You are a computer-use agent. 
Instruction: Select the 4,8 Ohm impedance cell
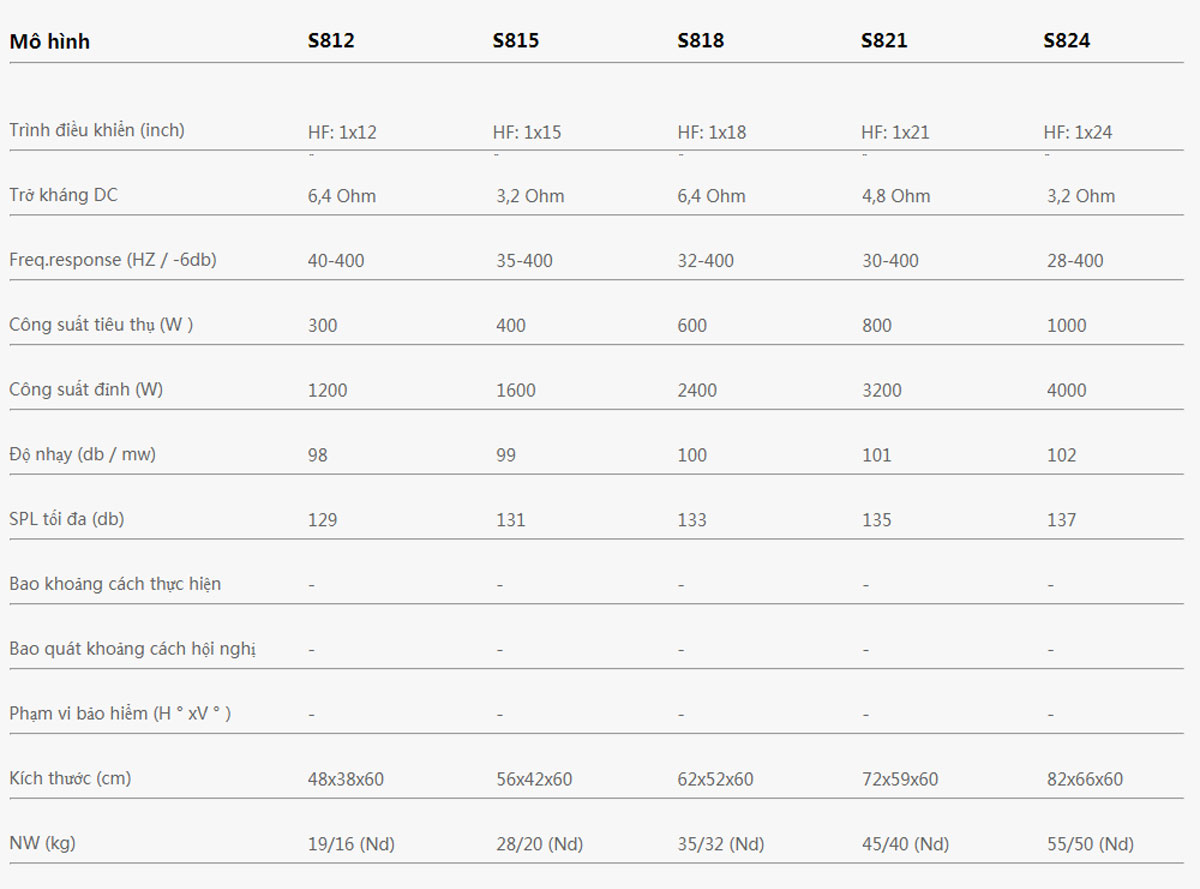(896, 196)
